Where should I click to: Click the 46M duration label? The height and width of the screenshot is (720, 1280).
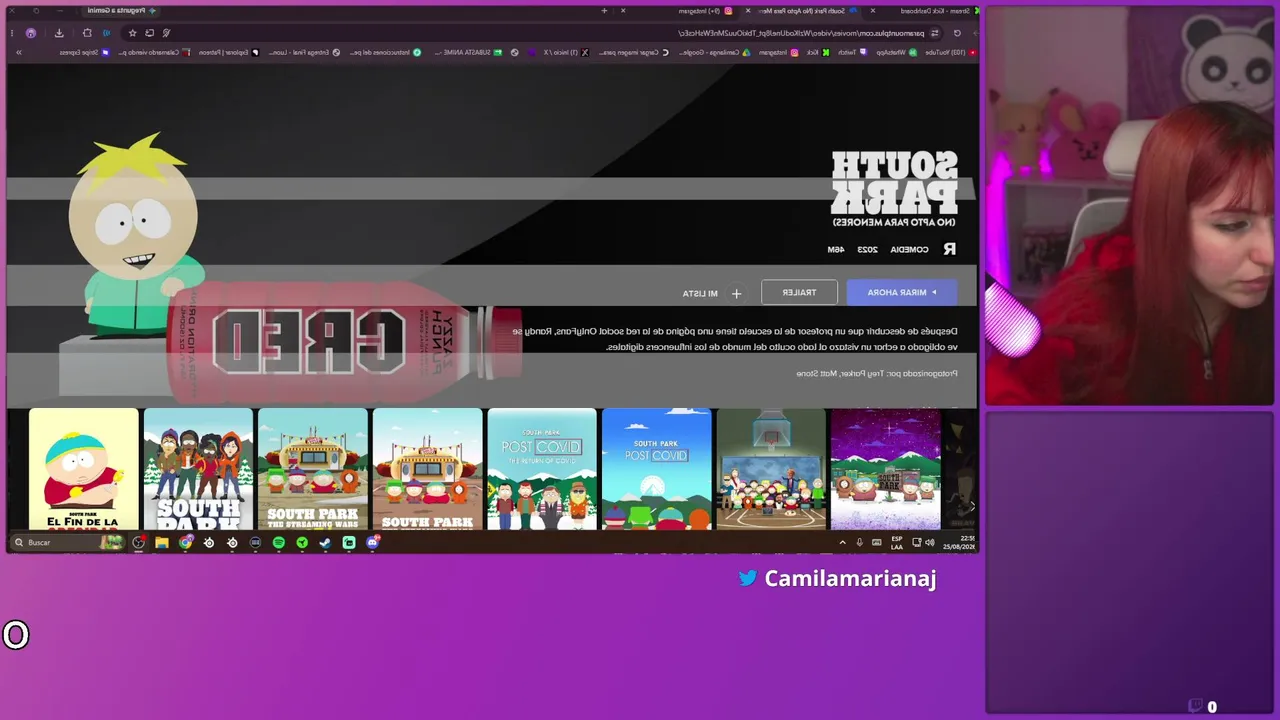pos(836,249)
